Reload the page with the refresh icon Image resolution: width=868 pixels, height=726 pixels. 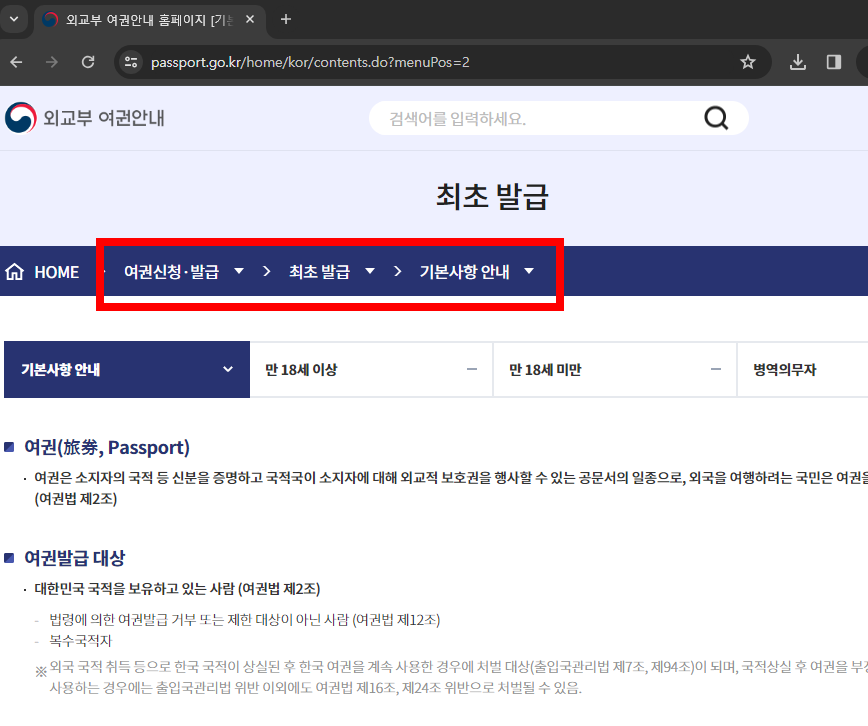coord(88,62)
